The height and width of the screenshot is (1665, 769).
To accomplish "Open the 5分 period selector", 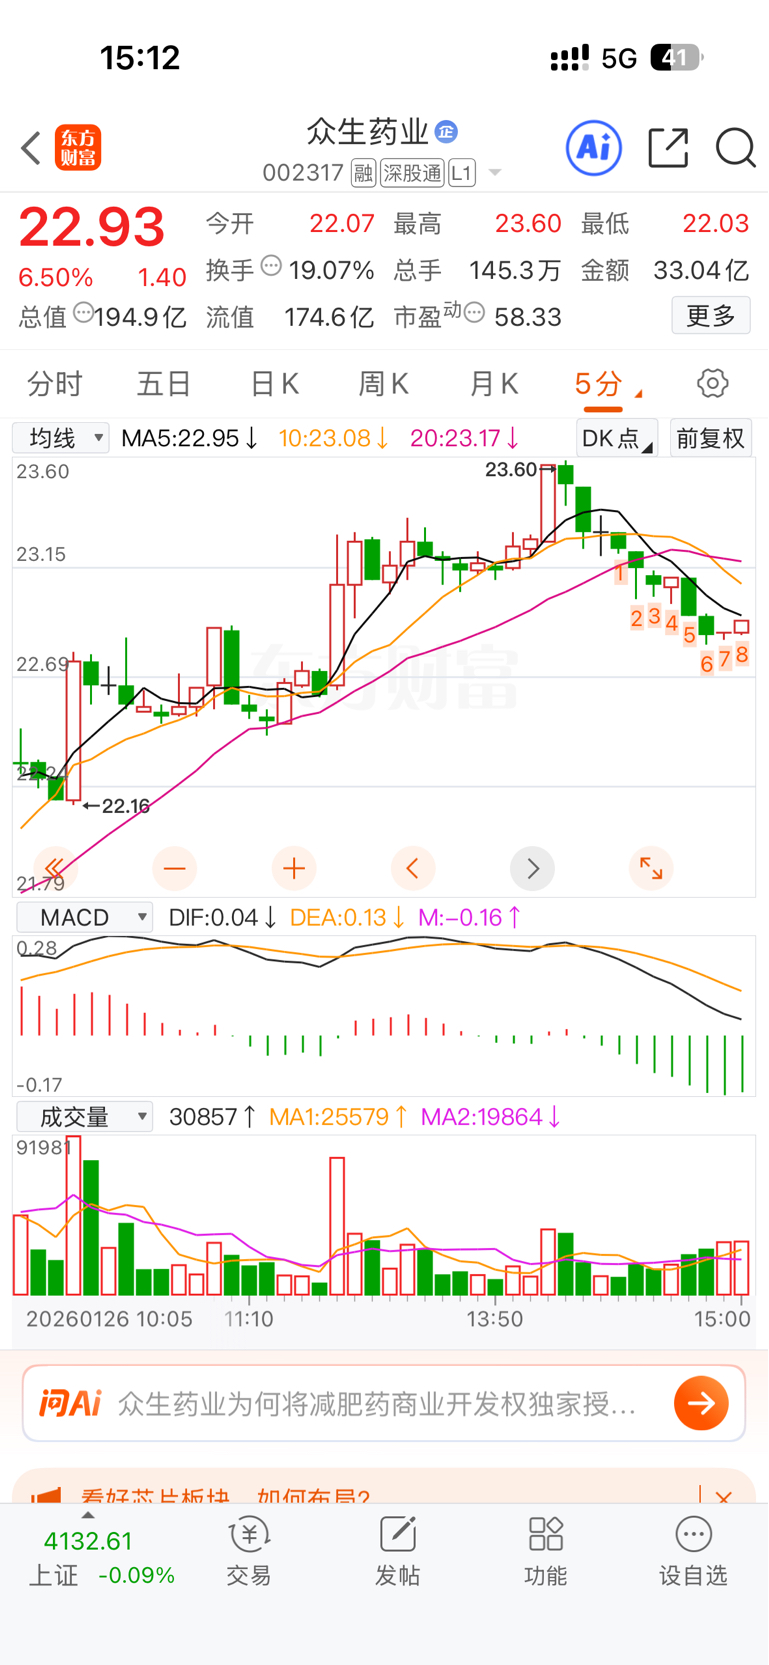I will [x=606, y=384].
